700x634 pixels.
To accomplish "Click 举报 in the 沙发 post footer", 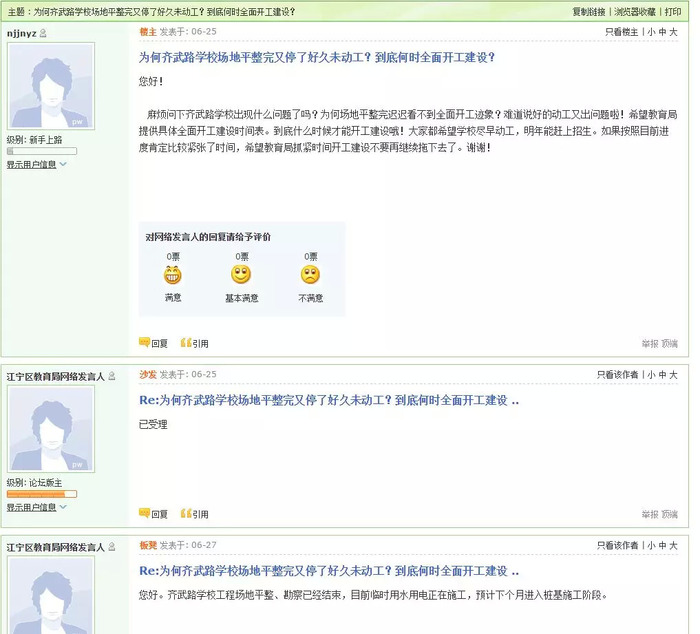I will 650,514.
